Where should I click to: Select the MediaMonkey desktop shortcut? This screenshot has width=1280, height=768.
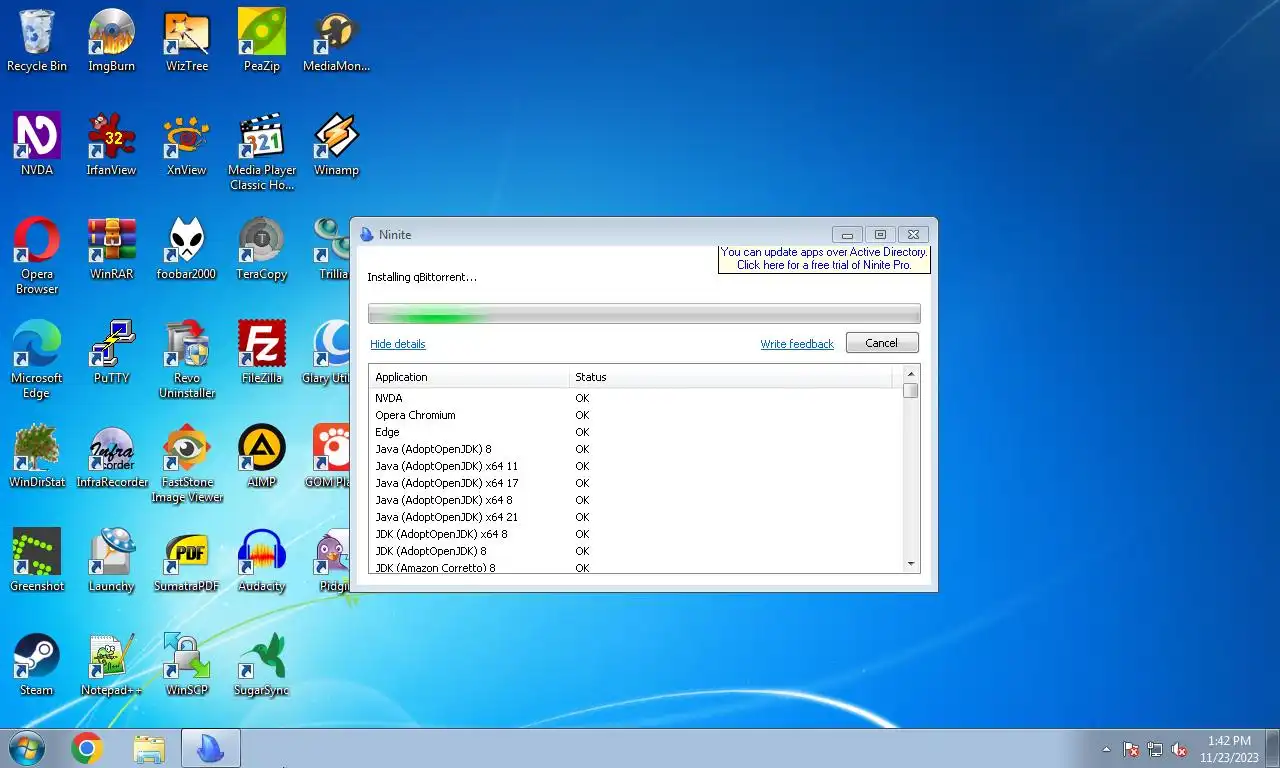336,40
